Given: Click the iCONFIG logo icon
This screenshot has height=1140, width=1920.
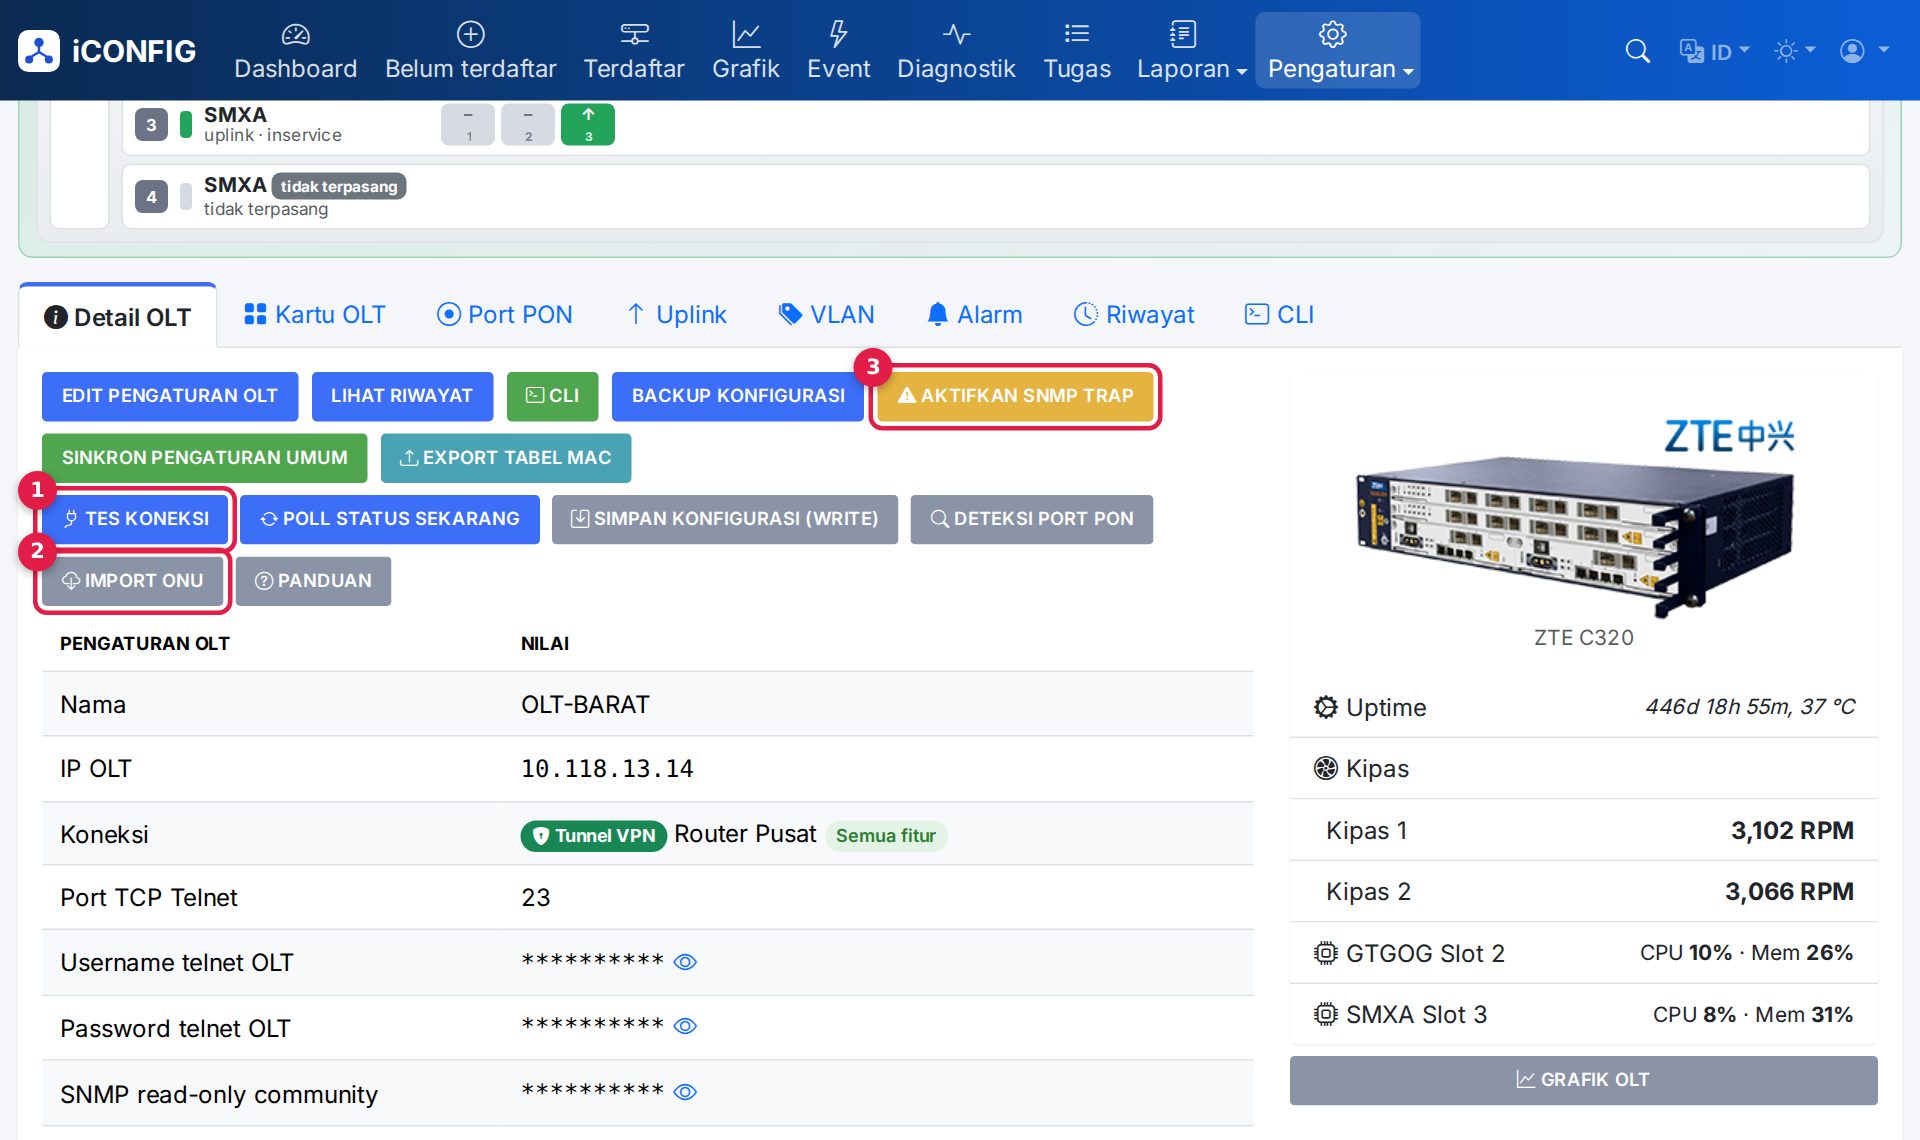Looking at the screenshot, I should (39, 51).
